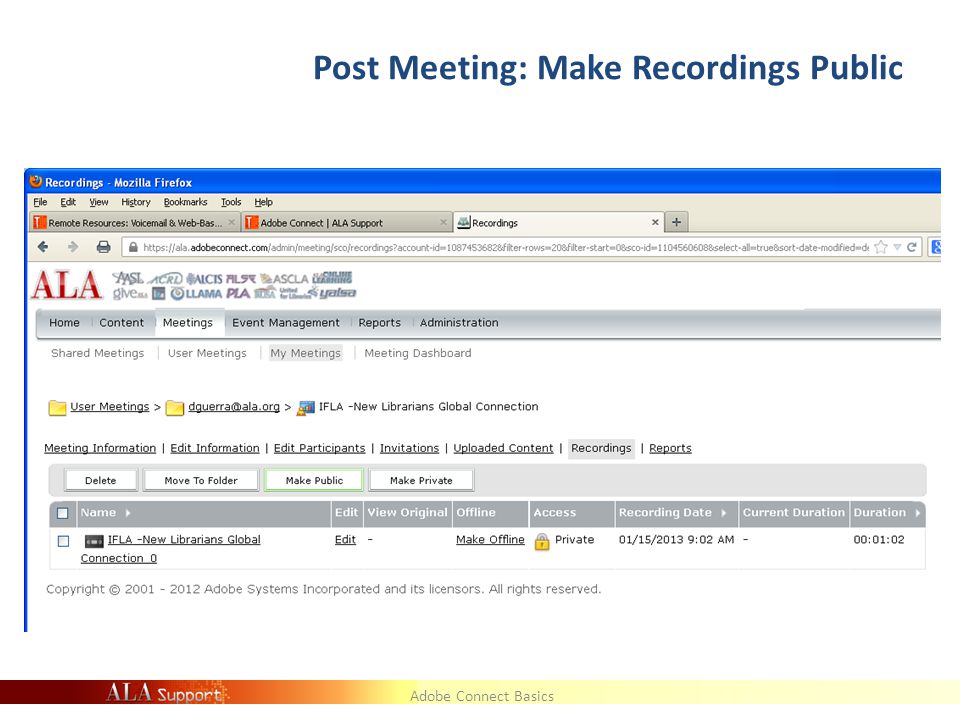Click the padlock icon in address bar
960x720 pixels.
[x=133, y=247]
